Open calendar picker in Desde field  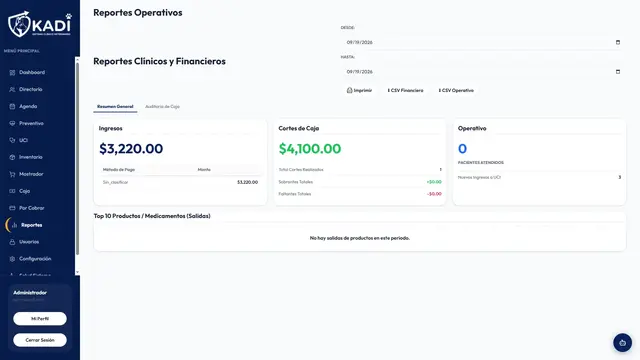618,42
